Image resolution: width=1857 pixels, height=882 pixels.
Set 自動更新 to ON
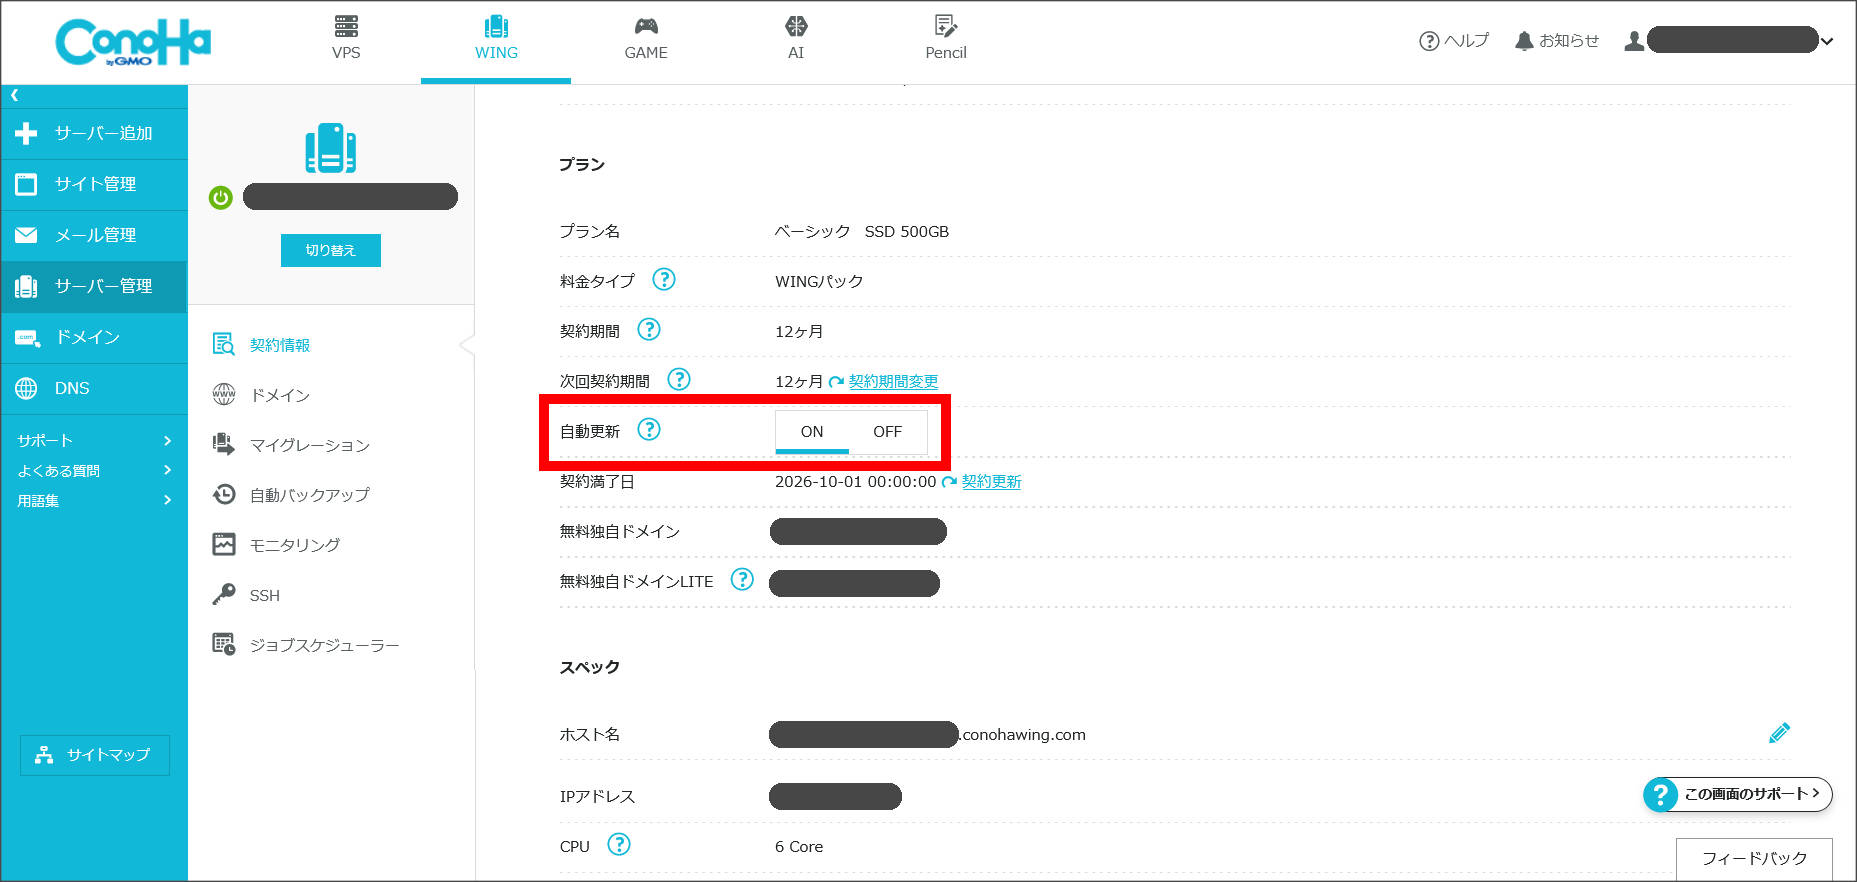tap(812, 432)
